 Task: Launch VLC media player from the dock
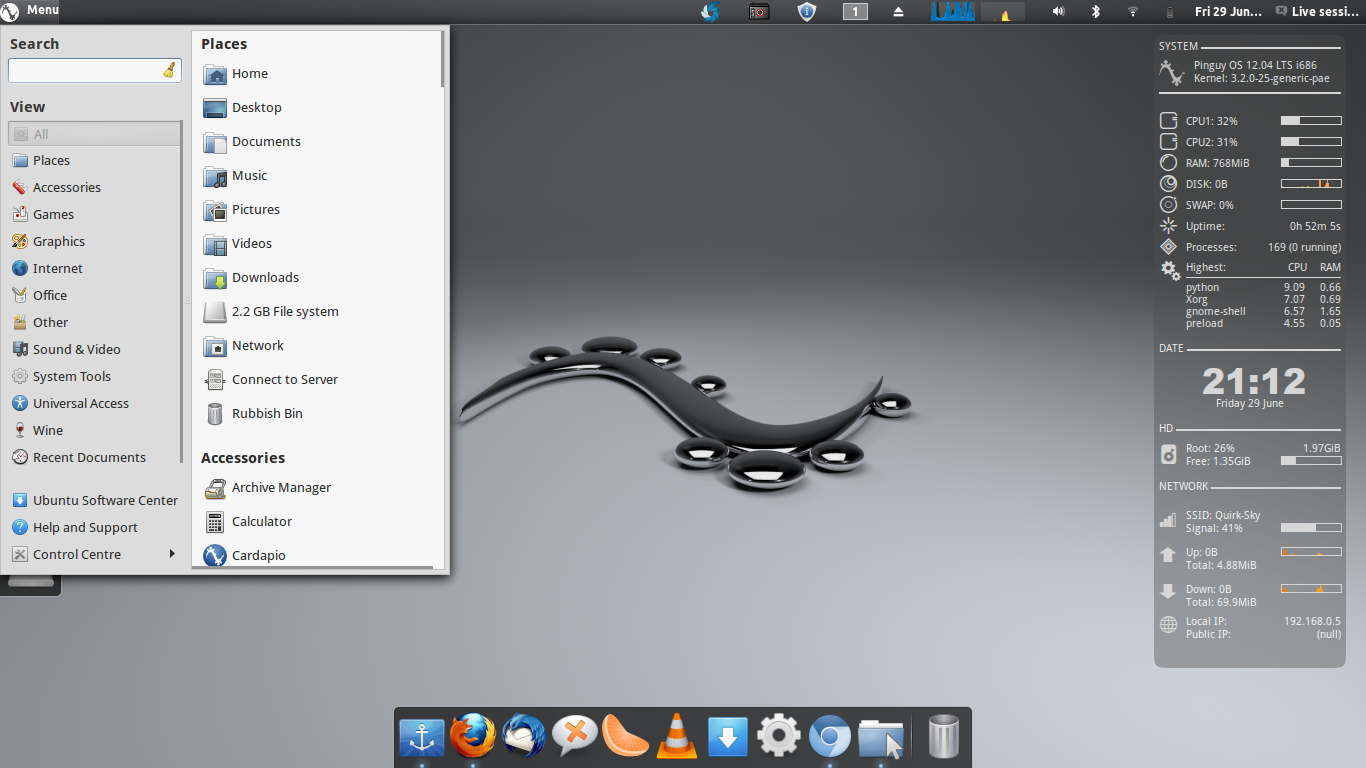[677, 737]
